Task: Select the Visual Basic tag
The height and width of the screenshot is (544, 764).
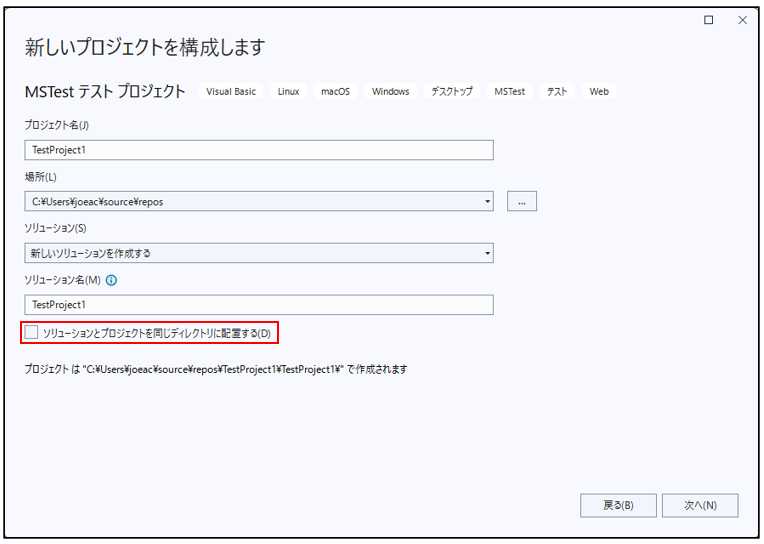Action: click(x=231, y=92)
